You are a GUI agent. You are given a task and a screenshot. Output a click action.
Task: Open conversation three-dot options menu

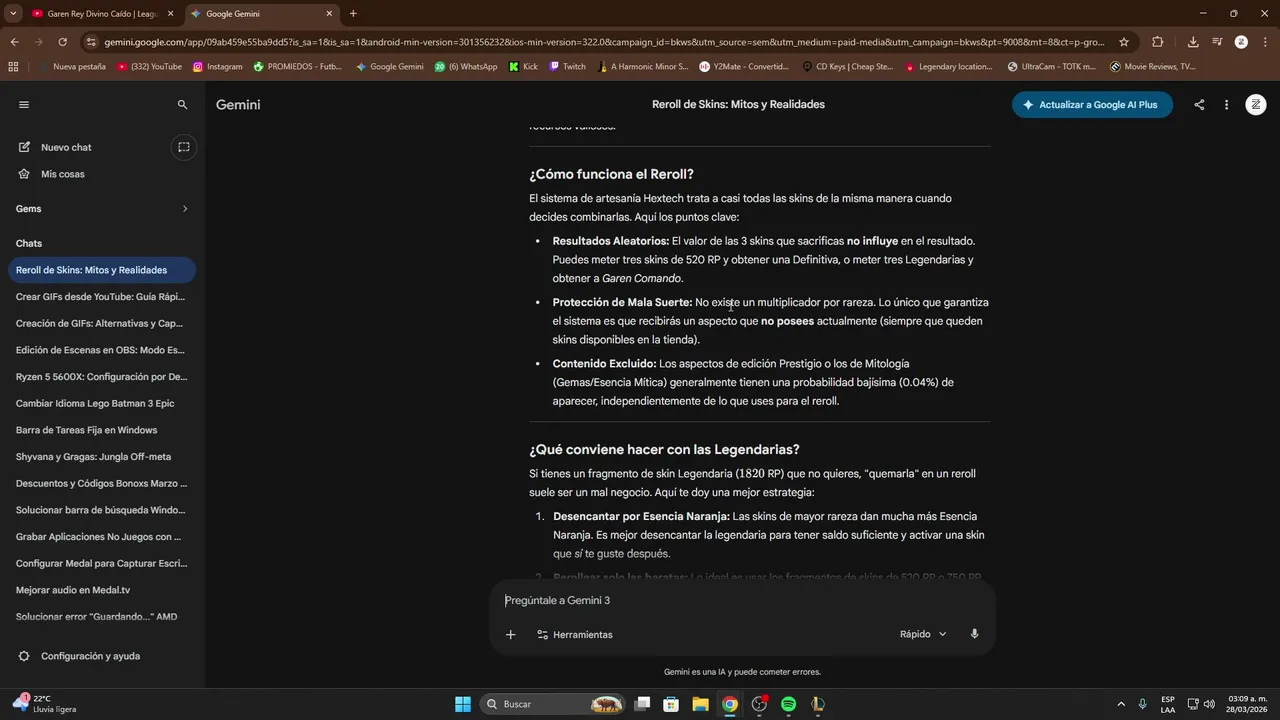pyautogui.click(x=1226, y=105)
